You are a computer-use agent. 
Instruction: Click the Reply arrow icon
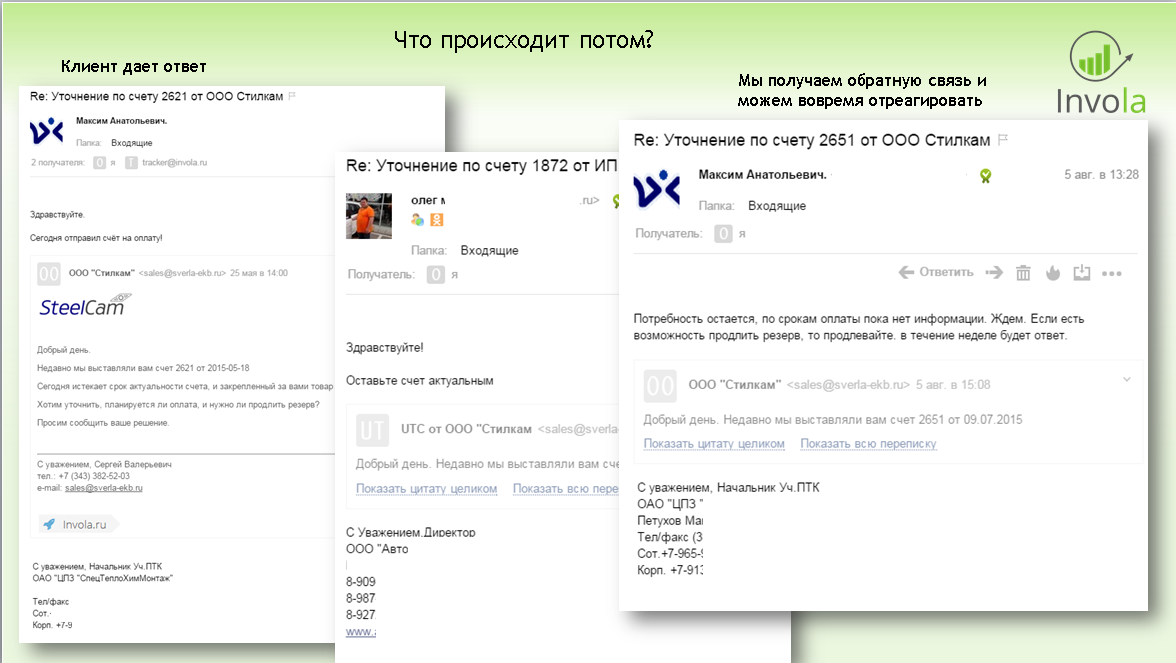click(x=906, y=271)
